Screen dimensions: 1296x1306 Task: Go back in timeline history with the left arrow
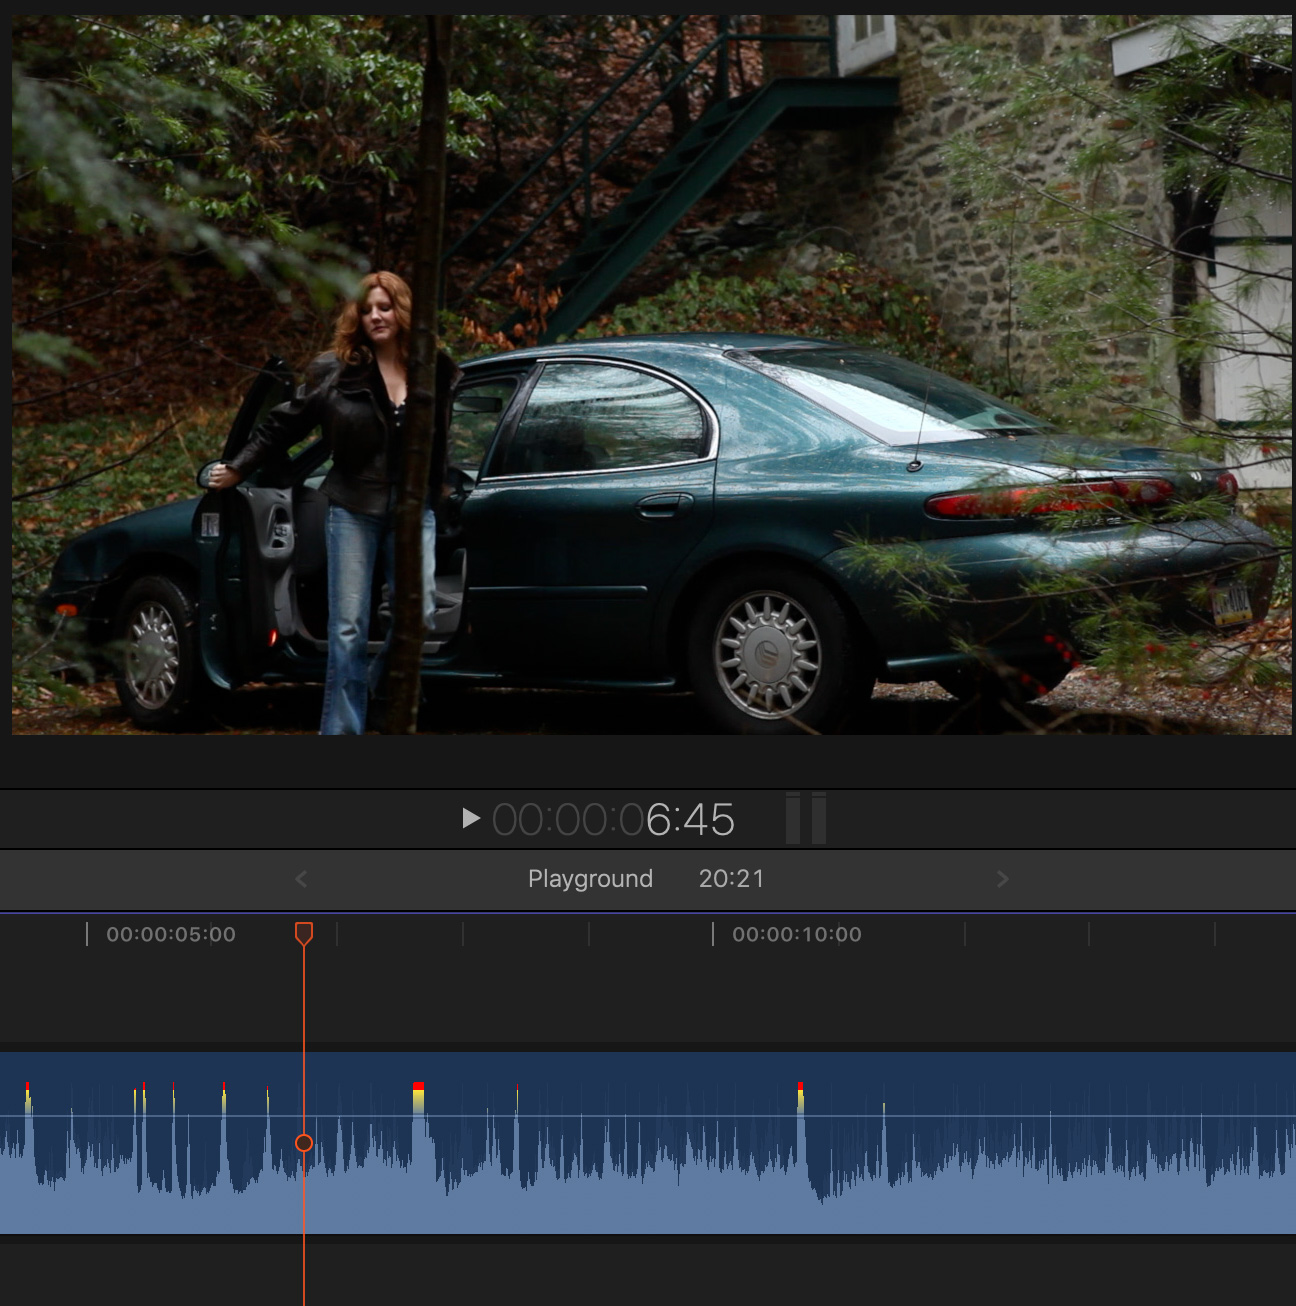click(x=301, y=879)
